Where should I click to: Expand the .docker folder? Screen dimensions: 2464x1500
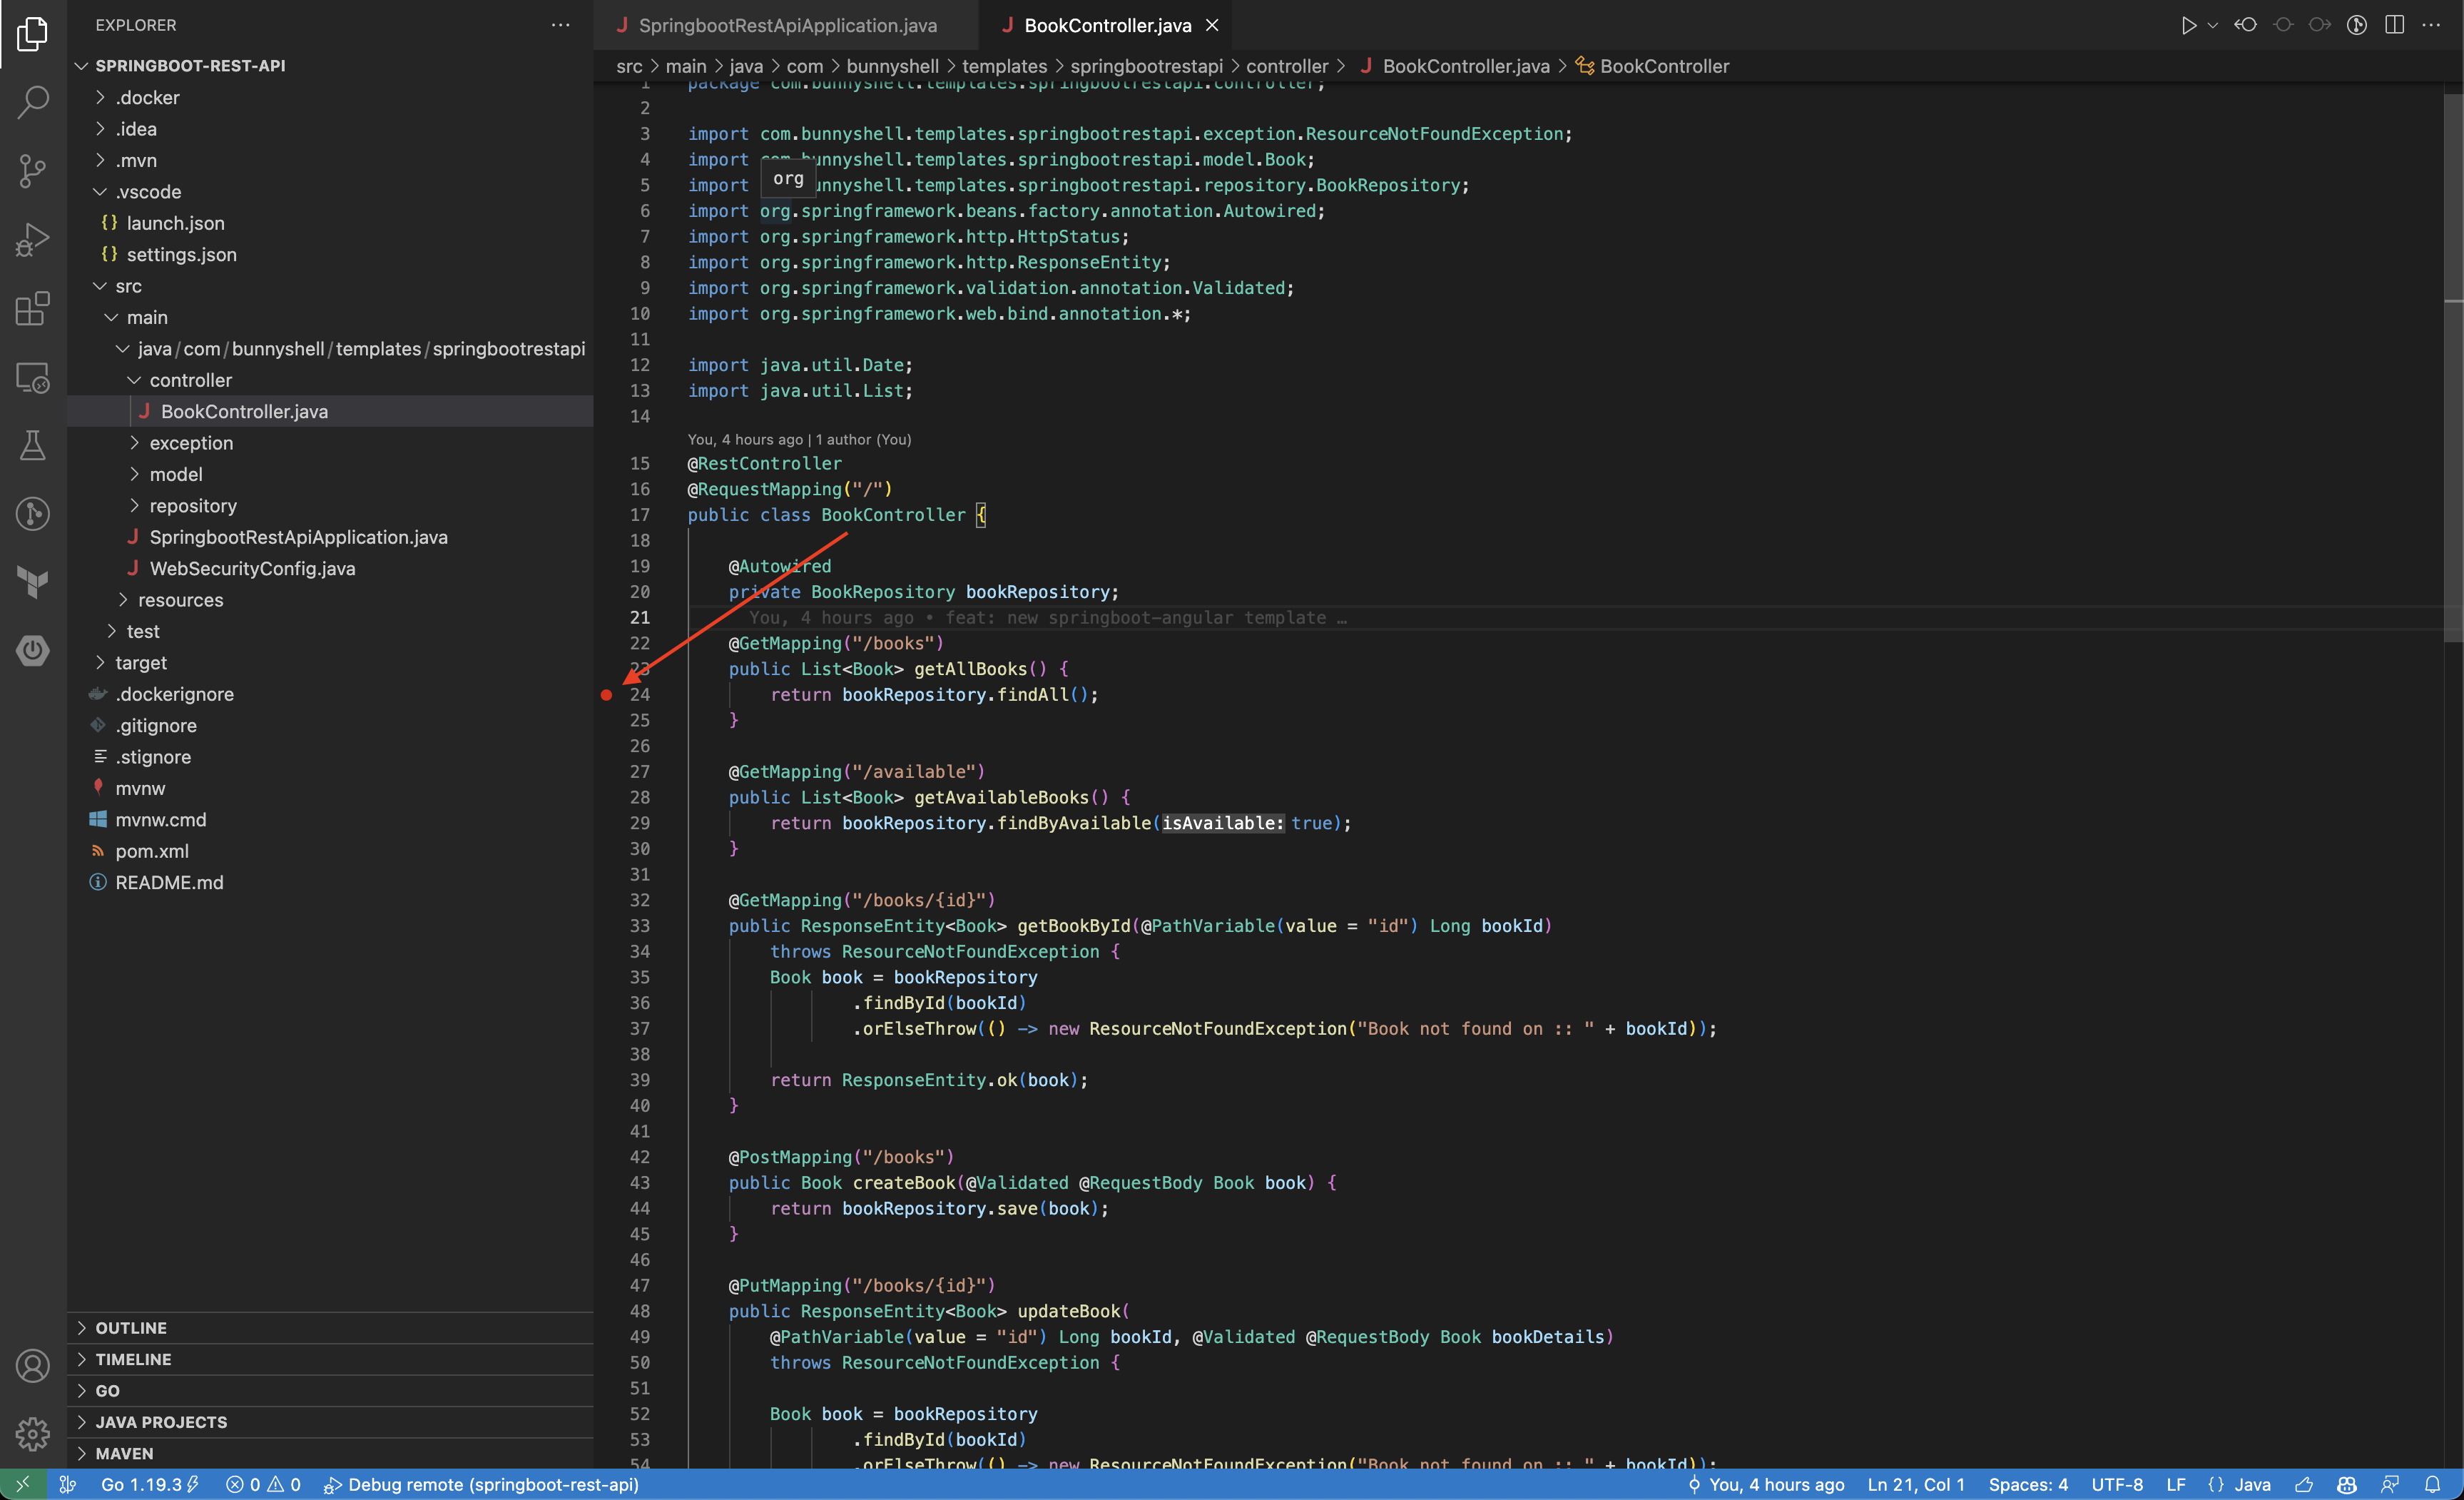pyautogui.click(x=330, y=98)
